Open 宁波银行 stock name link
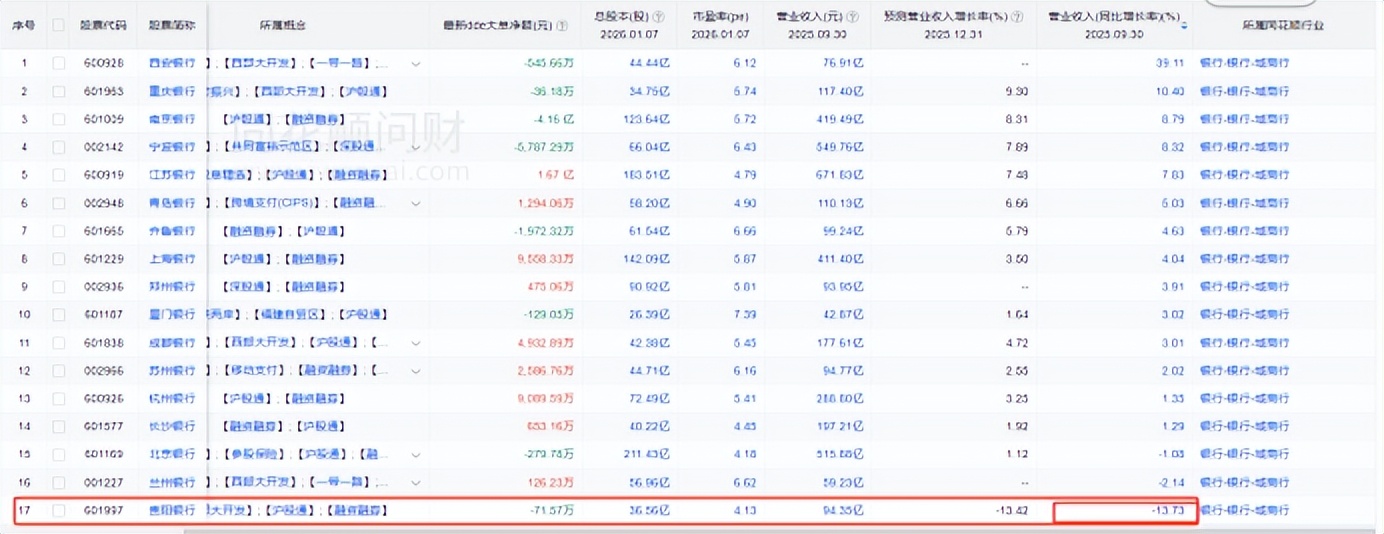Viewport: 1384px width, 534px height. pyautogui.click(x=172, y=147)
